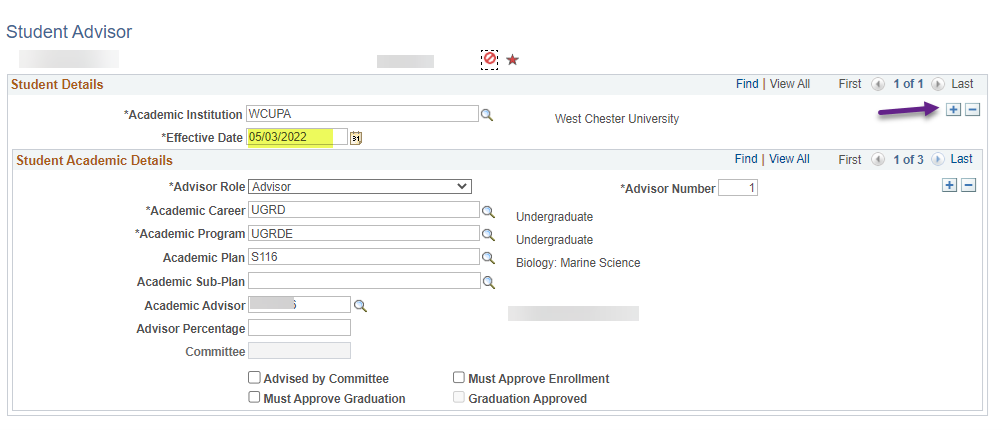Click Last link in Student Academic Details

pyautogui.click(x=961, y=159)
